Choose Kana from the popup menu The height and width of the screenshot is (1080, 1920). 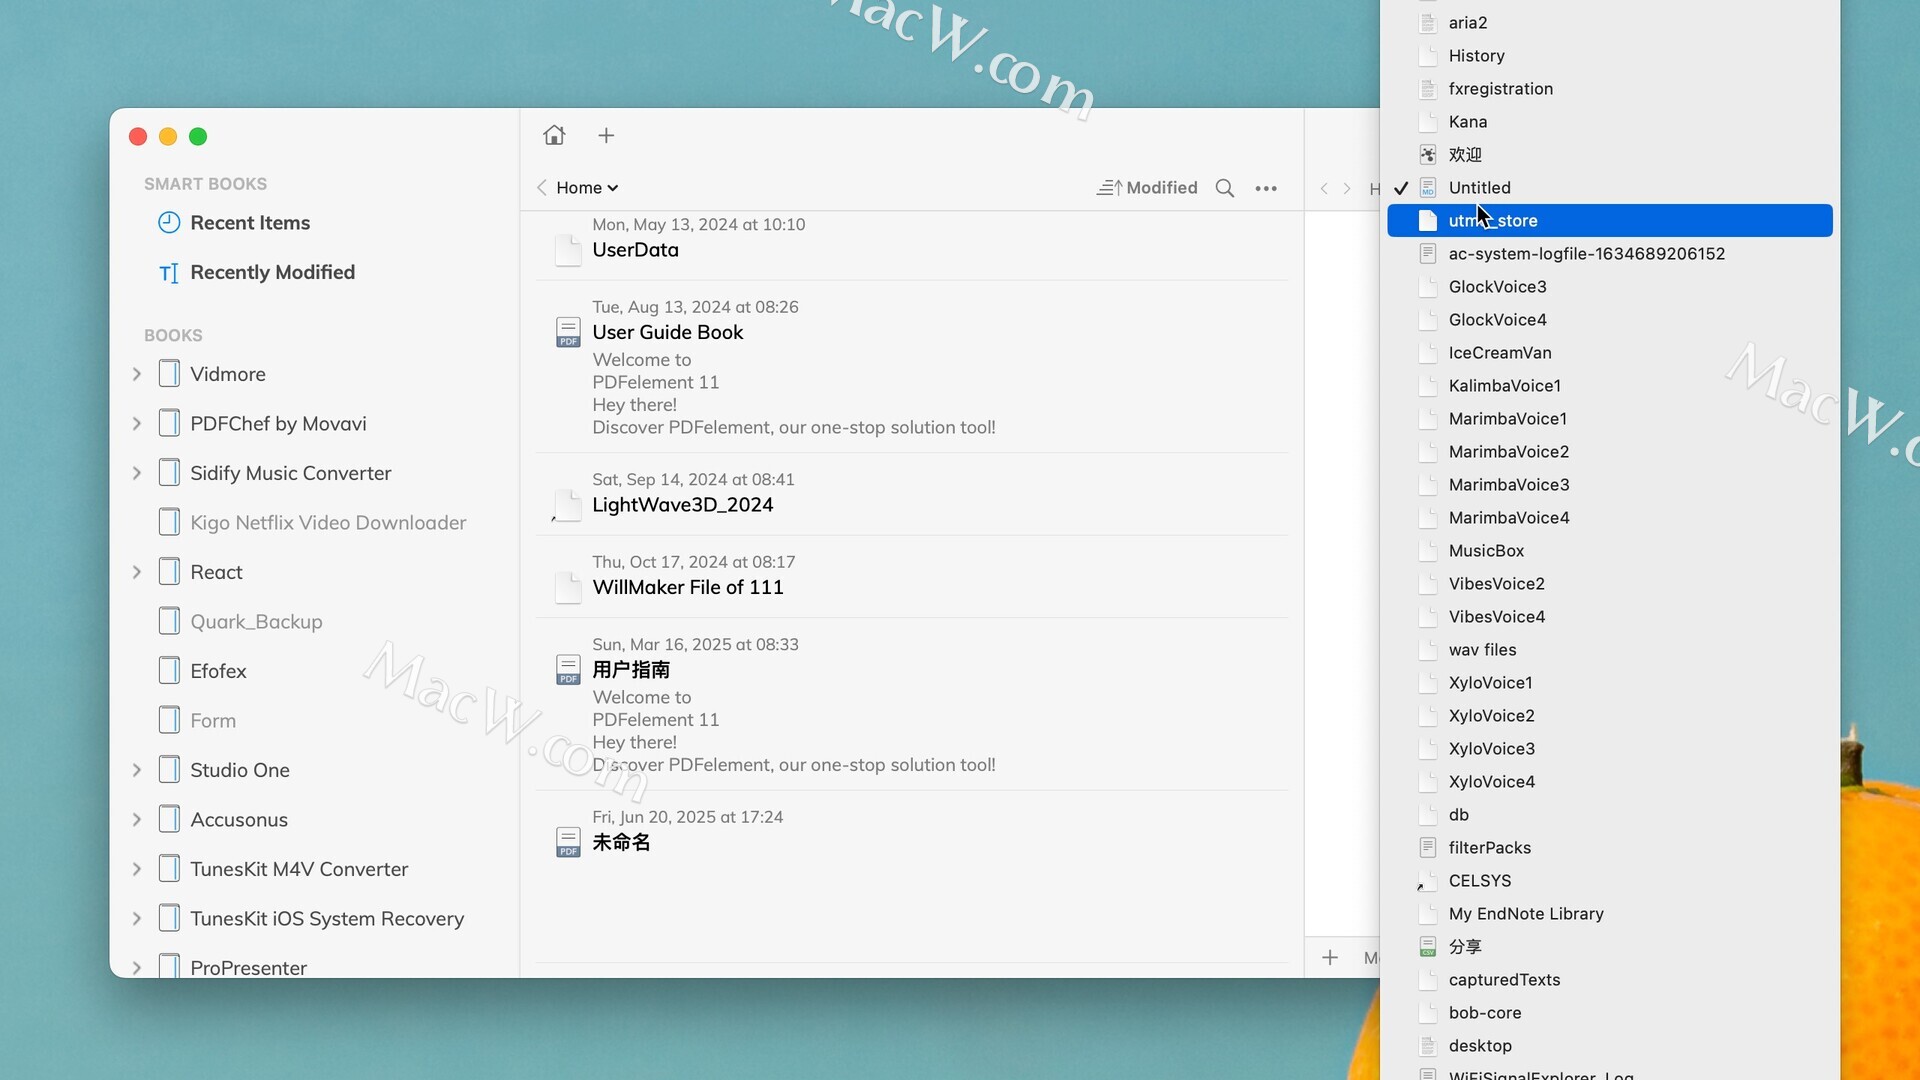click(x=1610, y=121)
